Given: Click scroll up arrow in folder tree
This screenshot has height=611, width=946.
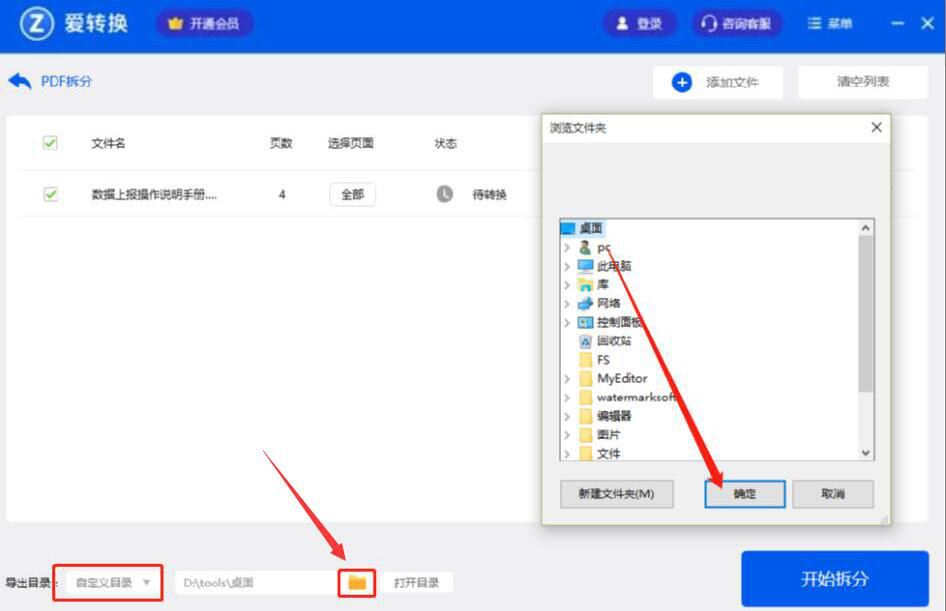Looking at the screenshot, I should point(866,227).
